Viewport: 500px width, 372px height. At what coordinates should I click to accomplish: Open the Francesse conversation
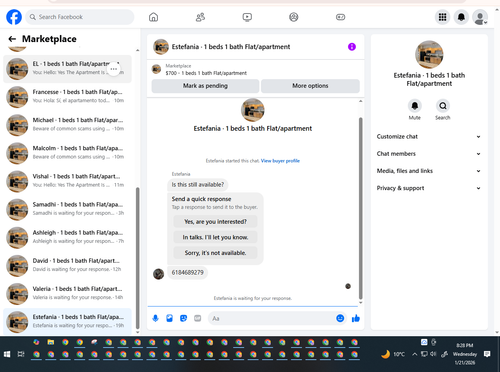point(67,97)
